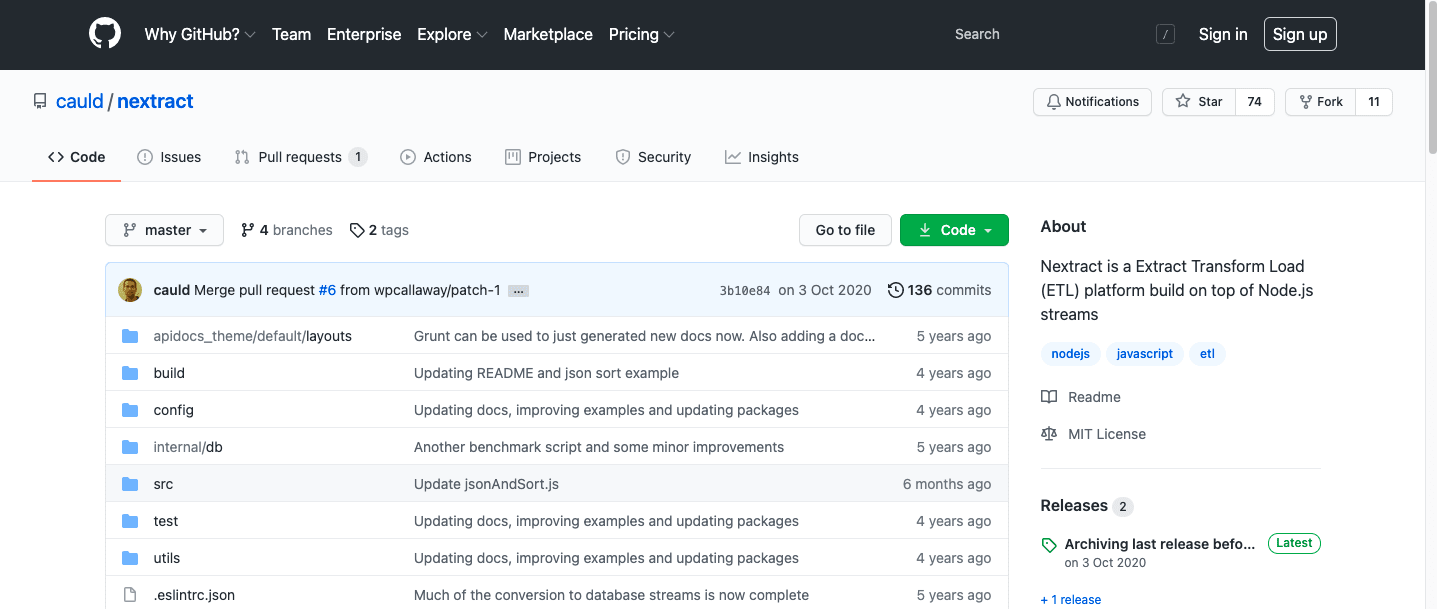The width and height of the screenshot is (1437, 609).
Task: Open the master branch dropdown
Action: point(165,230)
